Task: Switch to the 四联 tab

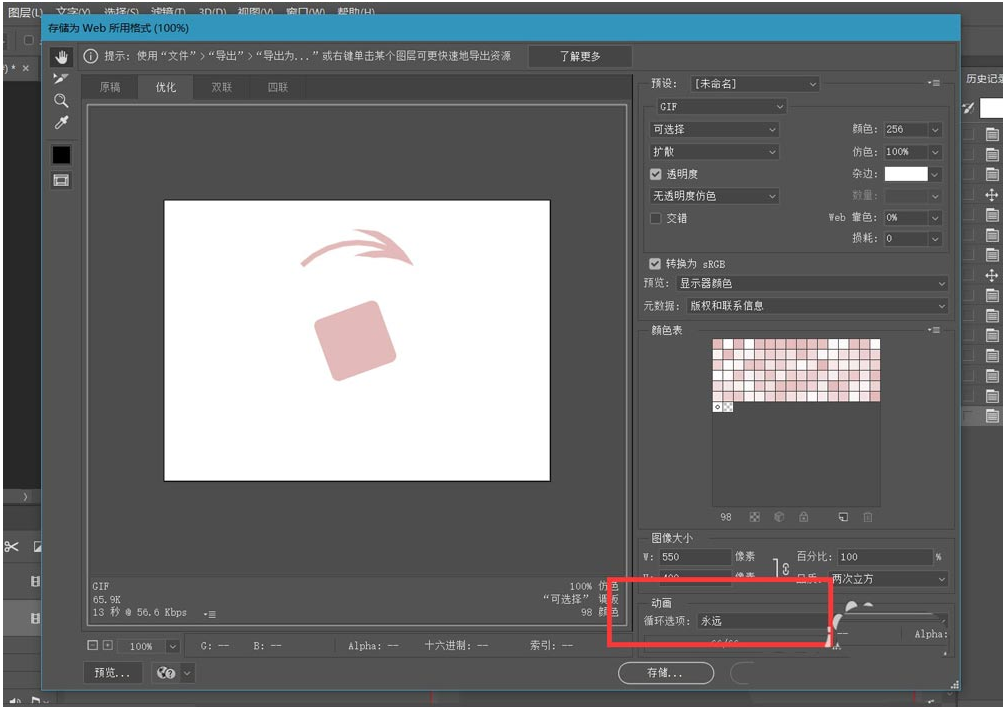Action: pyautogui.click(x=277, y=87)
